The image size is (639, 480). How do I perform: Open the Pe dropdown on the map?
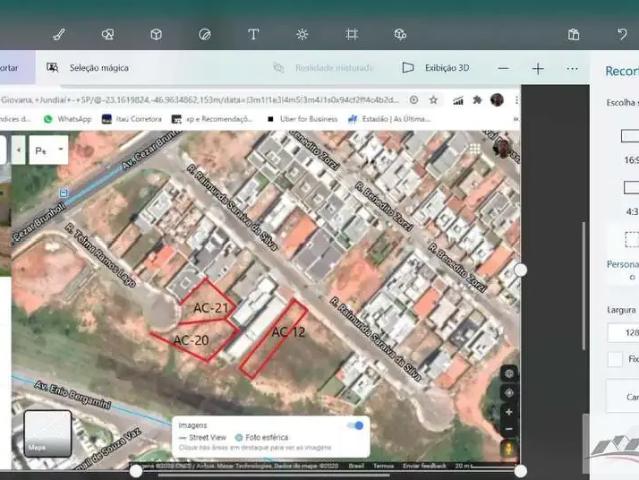tap(48, 150)
